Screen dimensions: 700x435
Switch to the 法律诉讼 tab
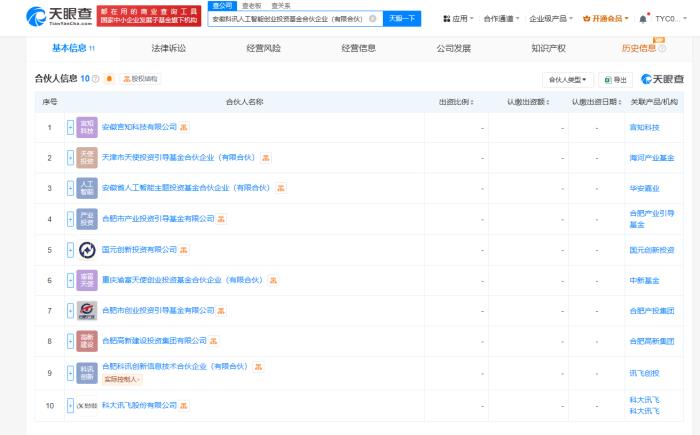168,48
